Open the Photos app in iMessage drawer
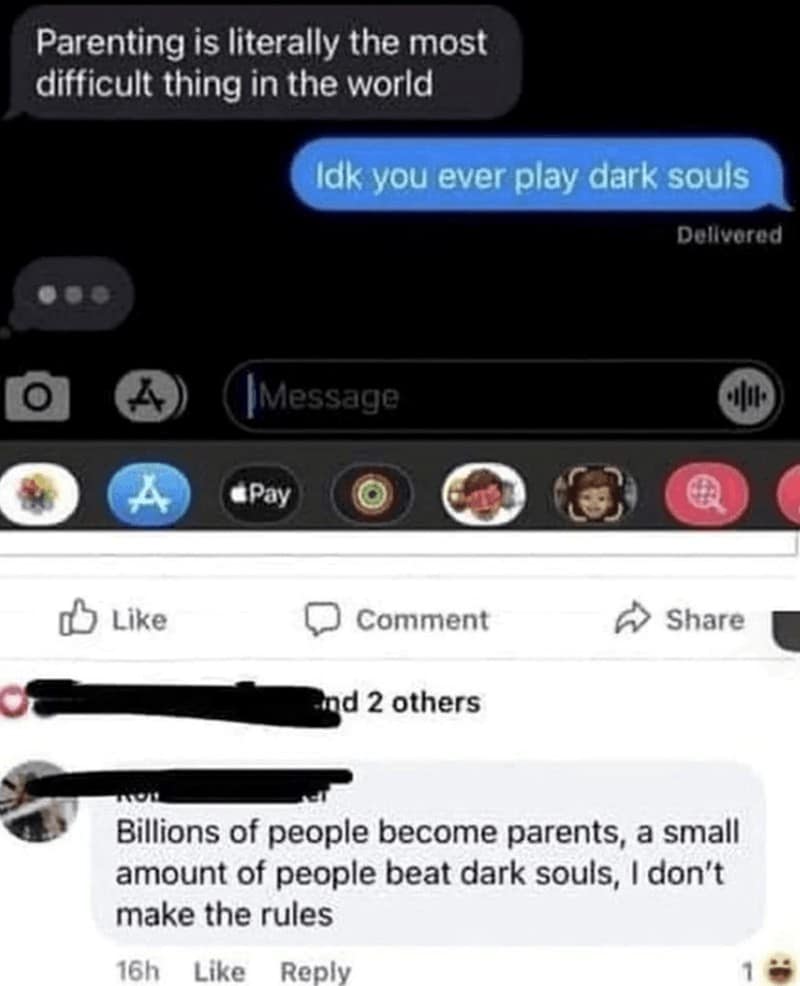The image size is (800, 986). [x=38, y=494]
